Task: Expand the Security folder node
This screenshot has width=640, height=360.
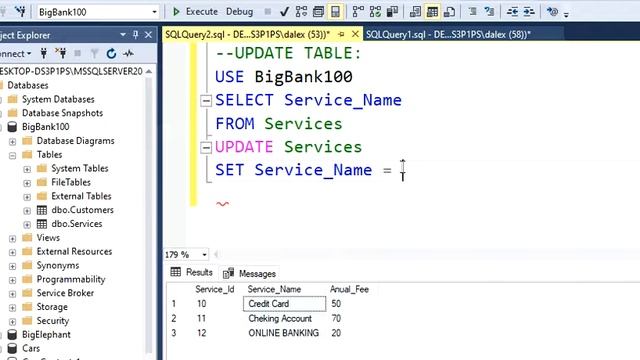Action: (13, 322)
